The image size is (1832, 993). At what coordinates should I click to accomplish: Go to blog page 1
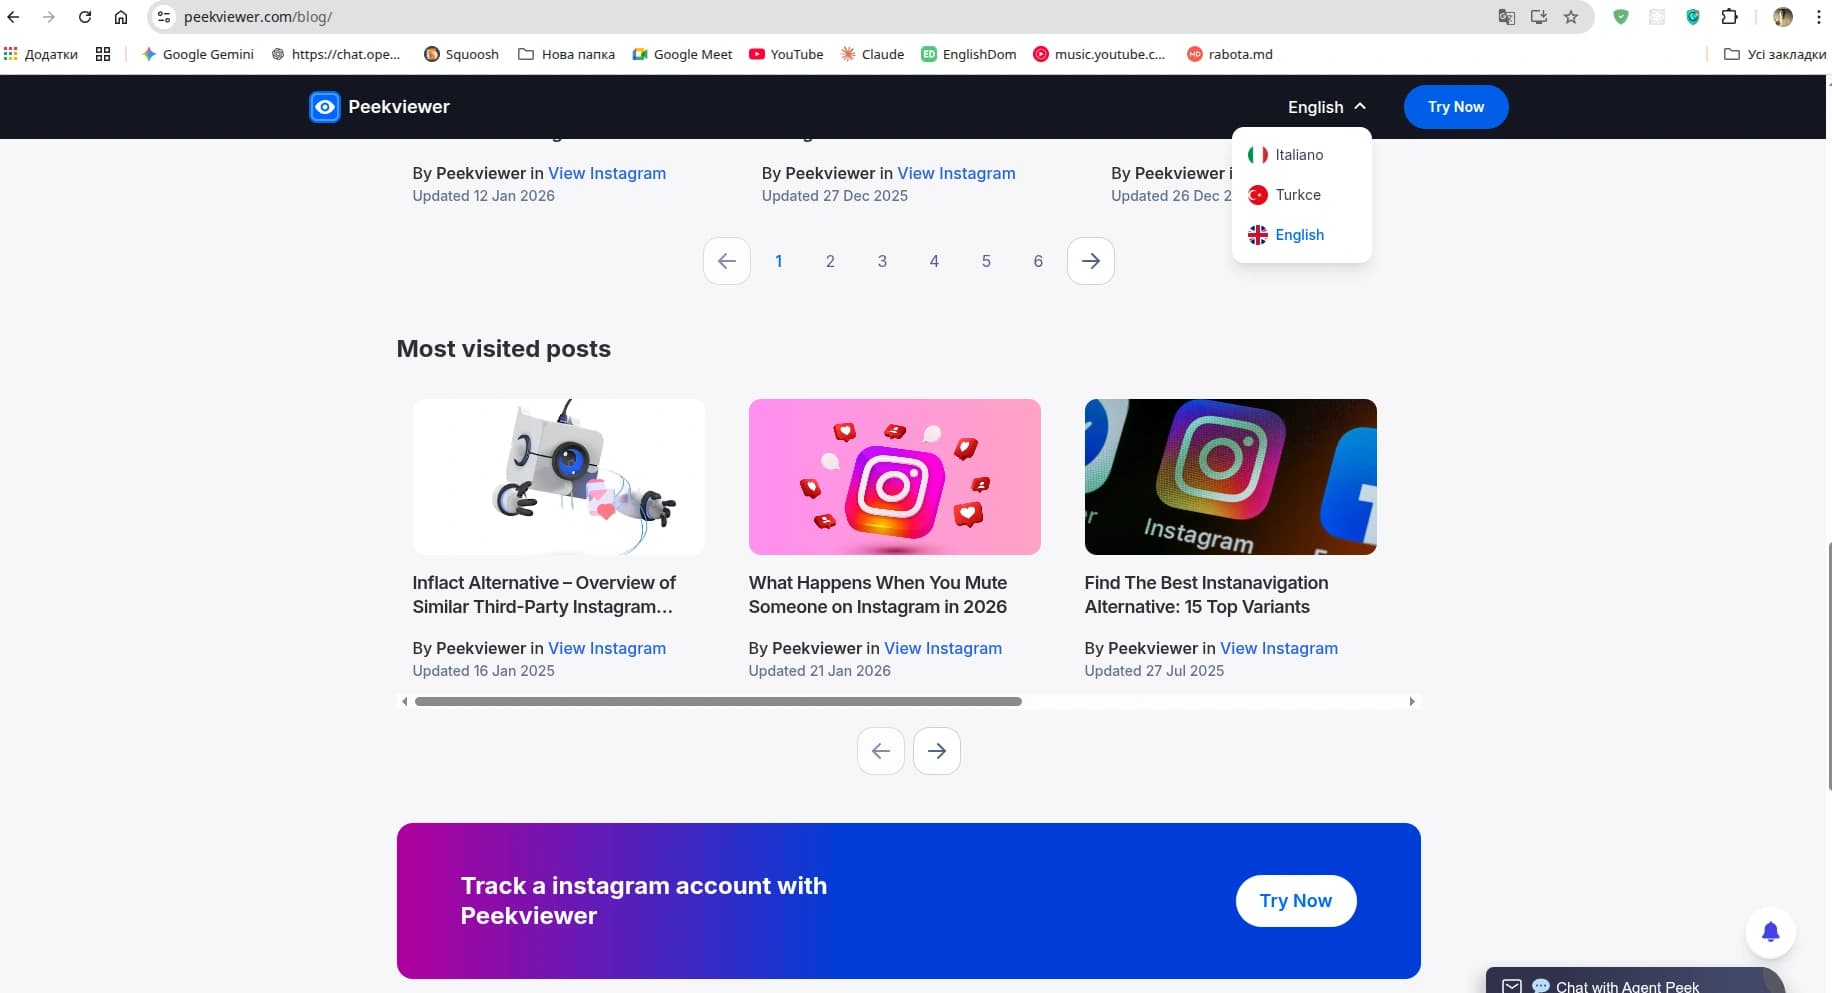coord(778,261)
